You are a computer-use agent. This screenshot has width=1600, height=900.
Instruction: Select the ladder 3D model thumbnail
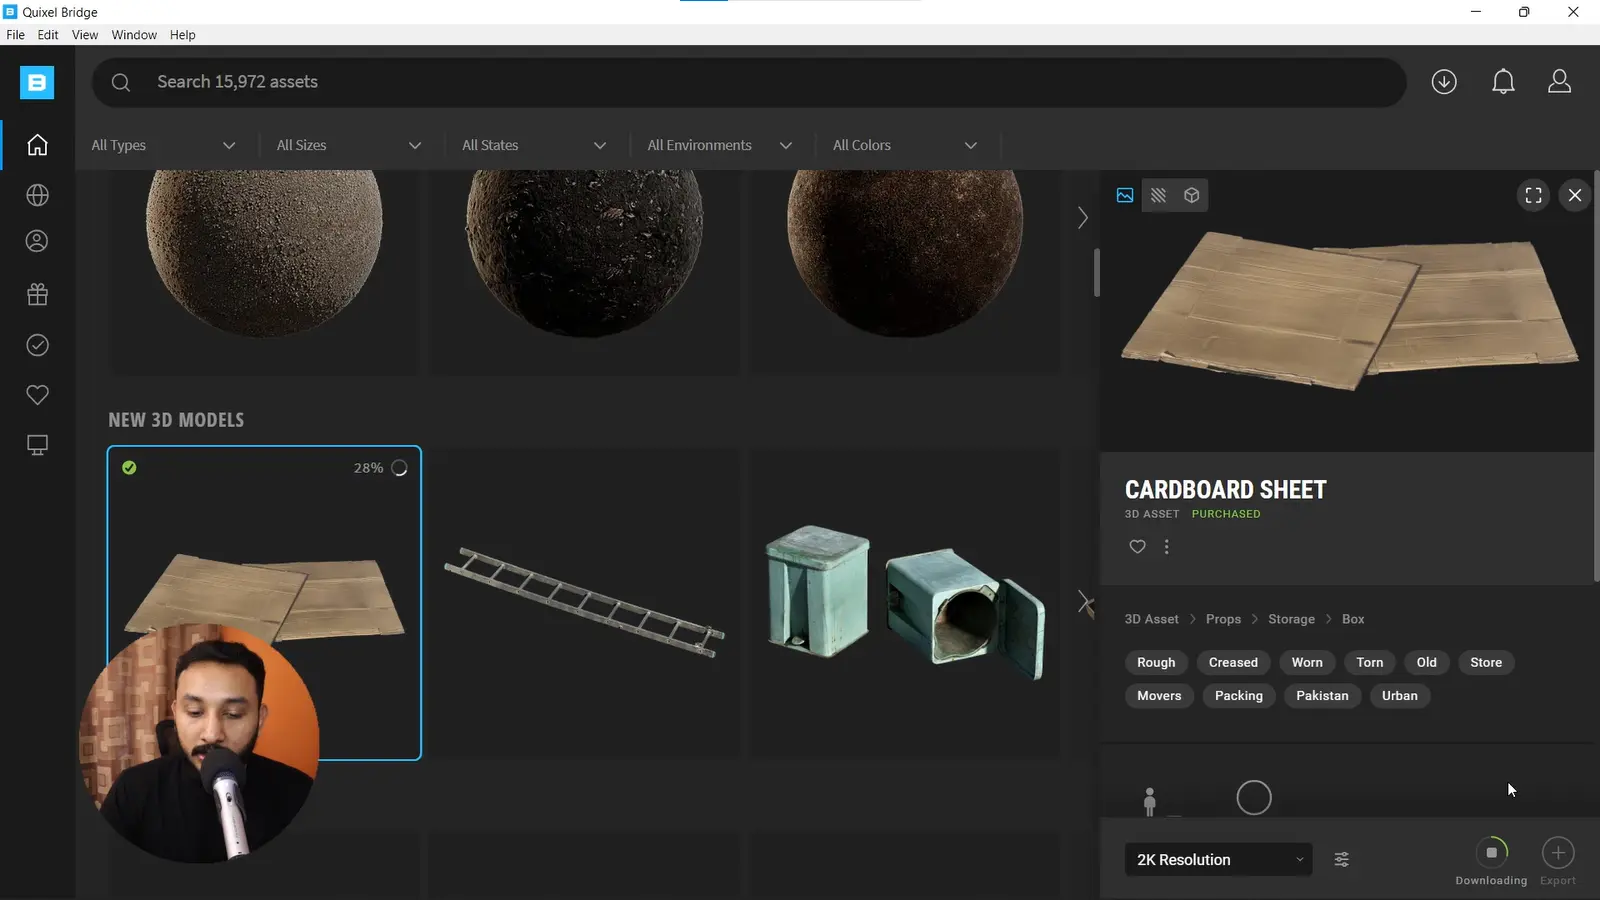point(584,603)
